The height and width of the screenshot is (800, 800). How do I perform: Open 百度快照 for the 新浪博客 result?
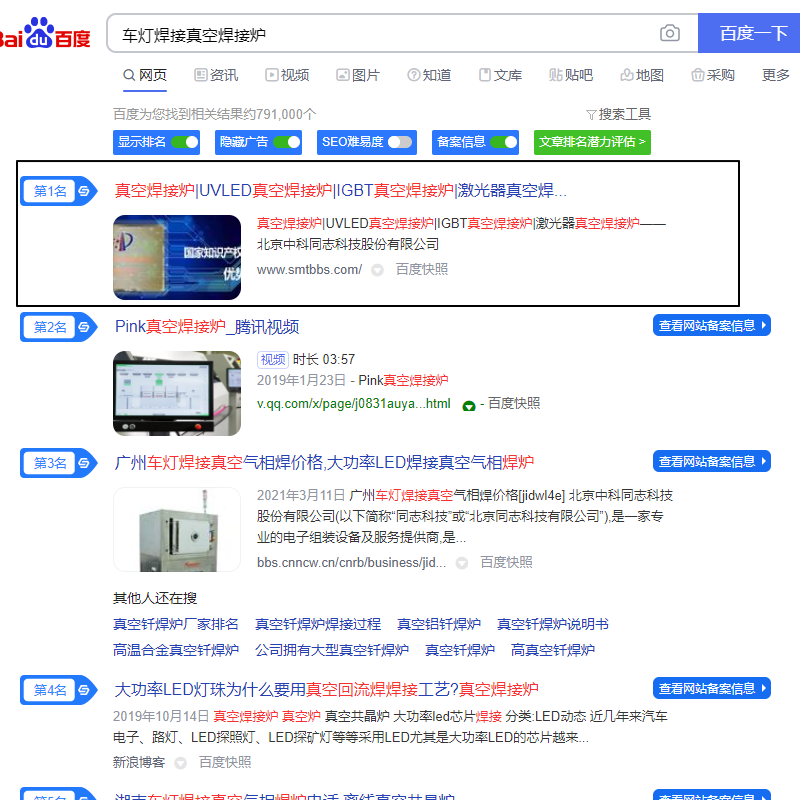click(225, 762)
